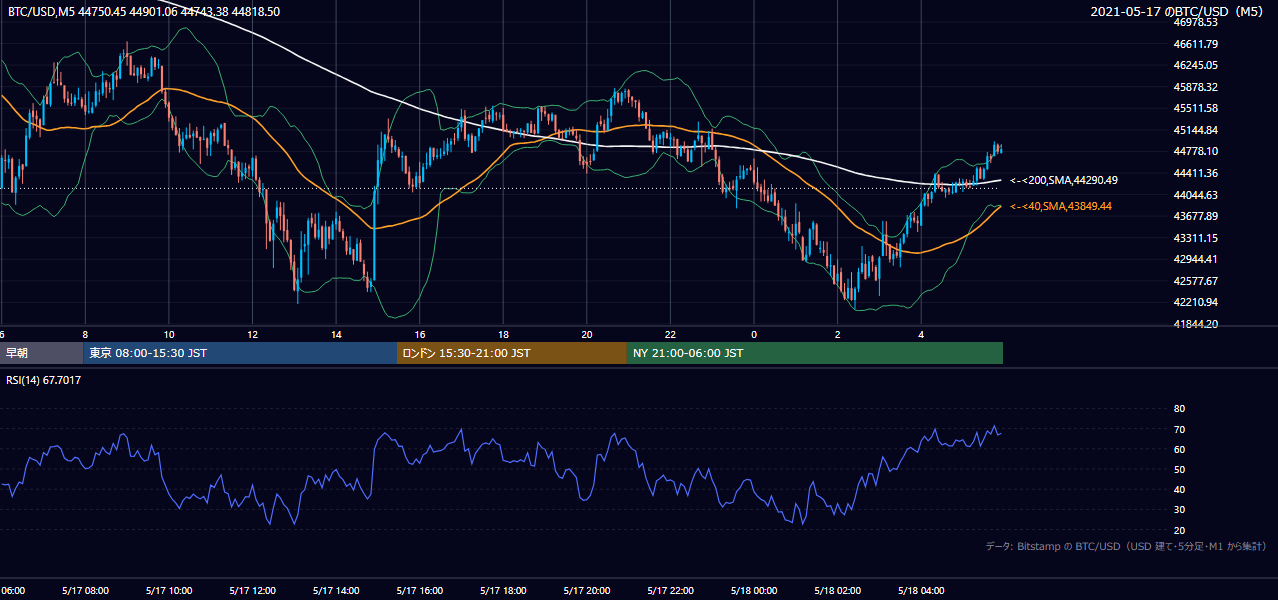The image size is (1278, 600).
Task: Click the 5/18 02:00 date label
Action: (x=837, y=590)
